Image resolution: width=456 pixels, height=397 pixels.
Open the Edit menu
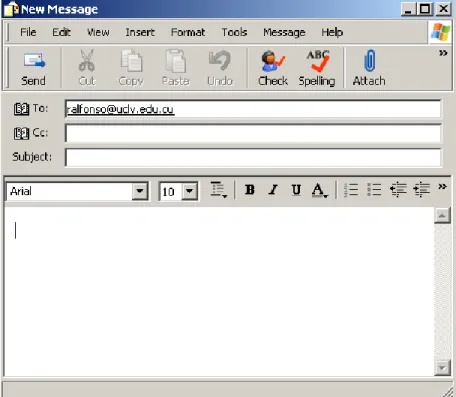[x=61, y=32]
